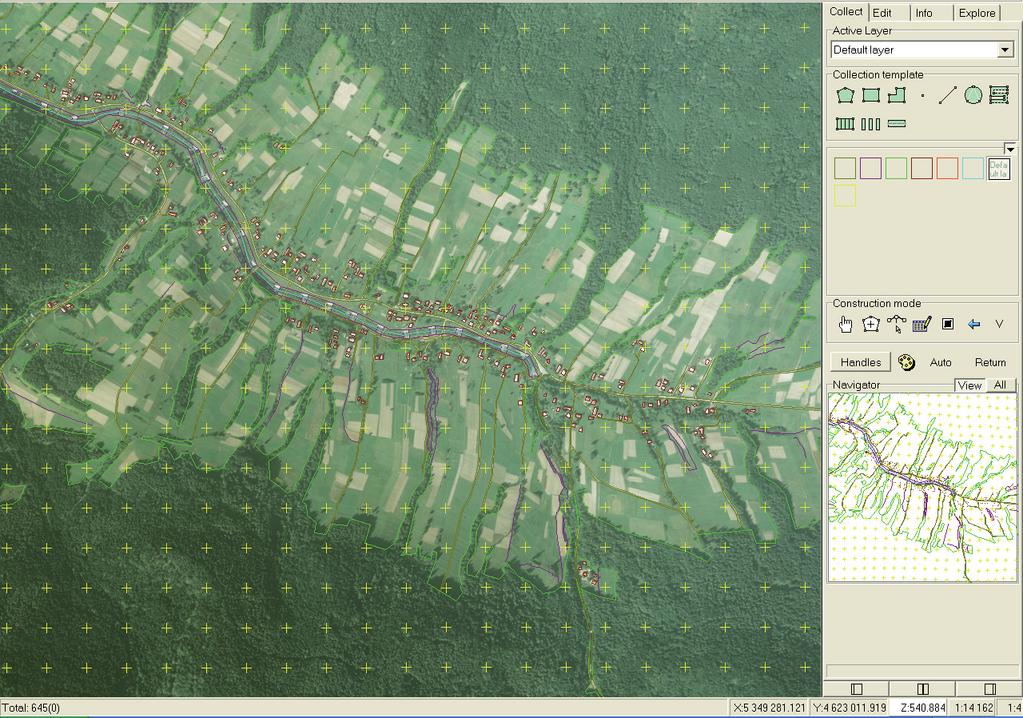Viewport: 1023px width, 718px height.
Task: Select the point collection template
Action: 923,96
